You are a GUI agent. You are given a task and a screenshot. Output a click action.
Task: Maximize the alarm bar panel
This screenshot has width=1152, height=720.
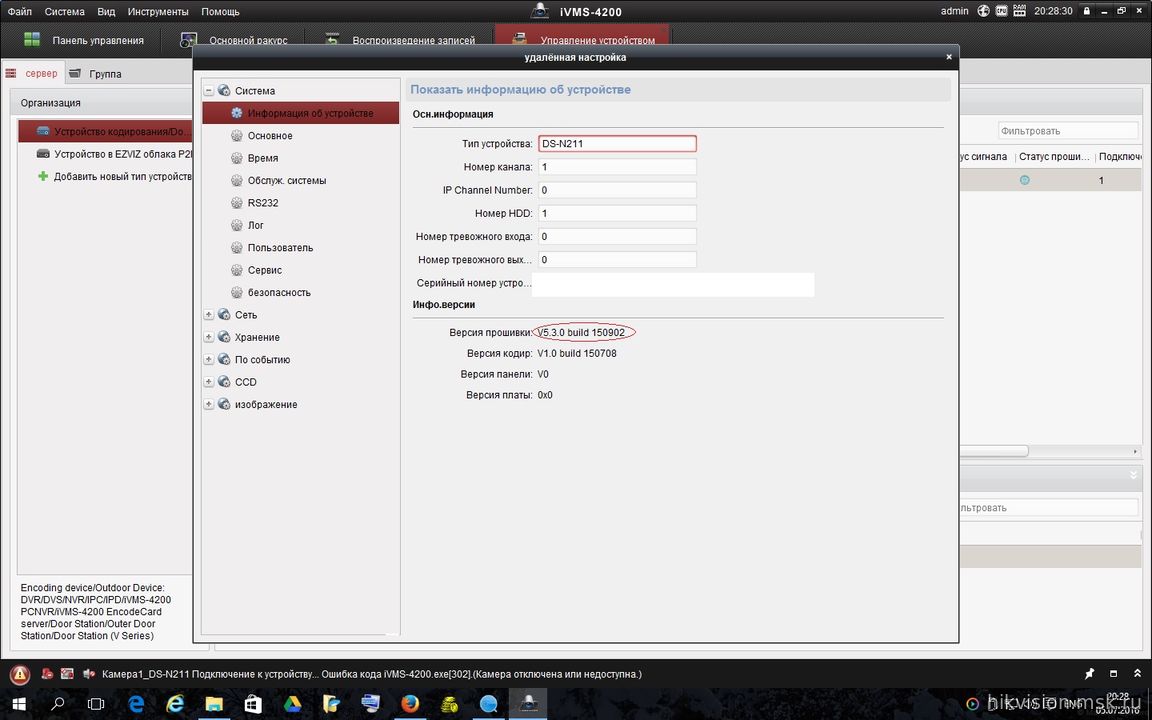point(1114,674)
